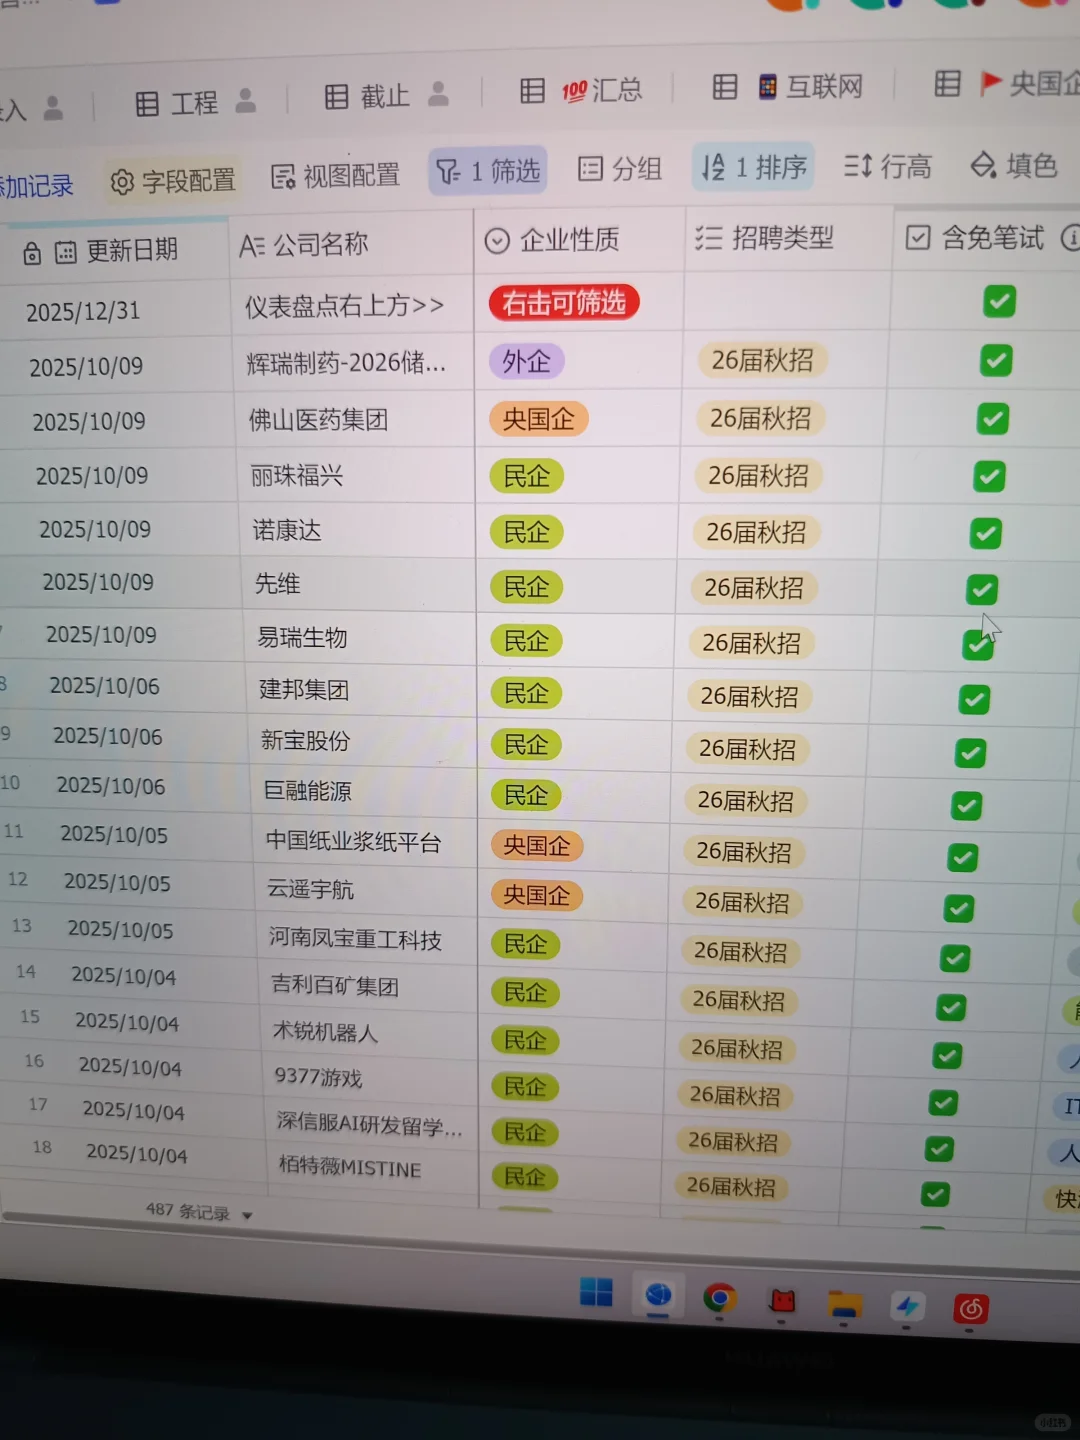
Task: Open the 分组 grouping options
Action: tap(620, 168)
